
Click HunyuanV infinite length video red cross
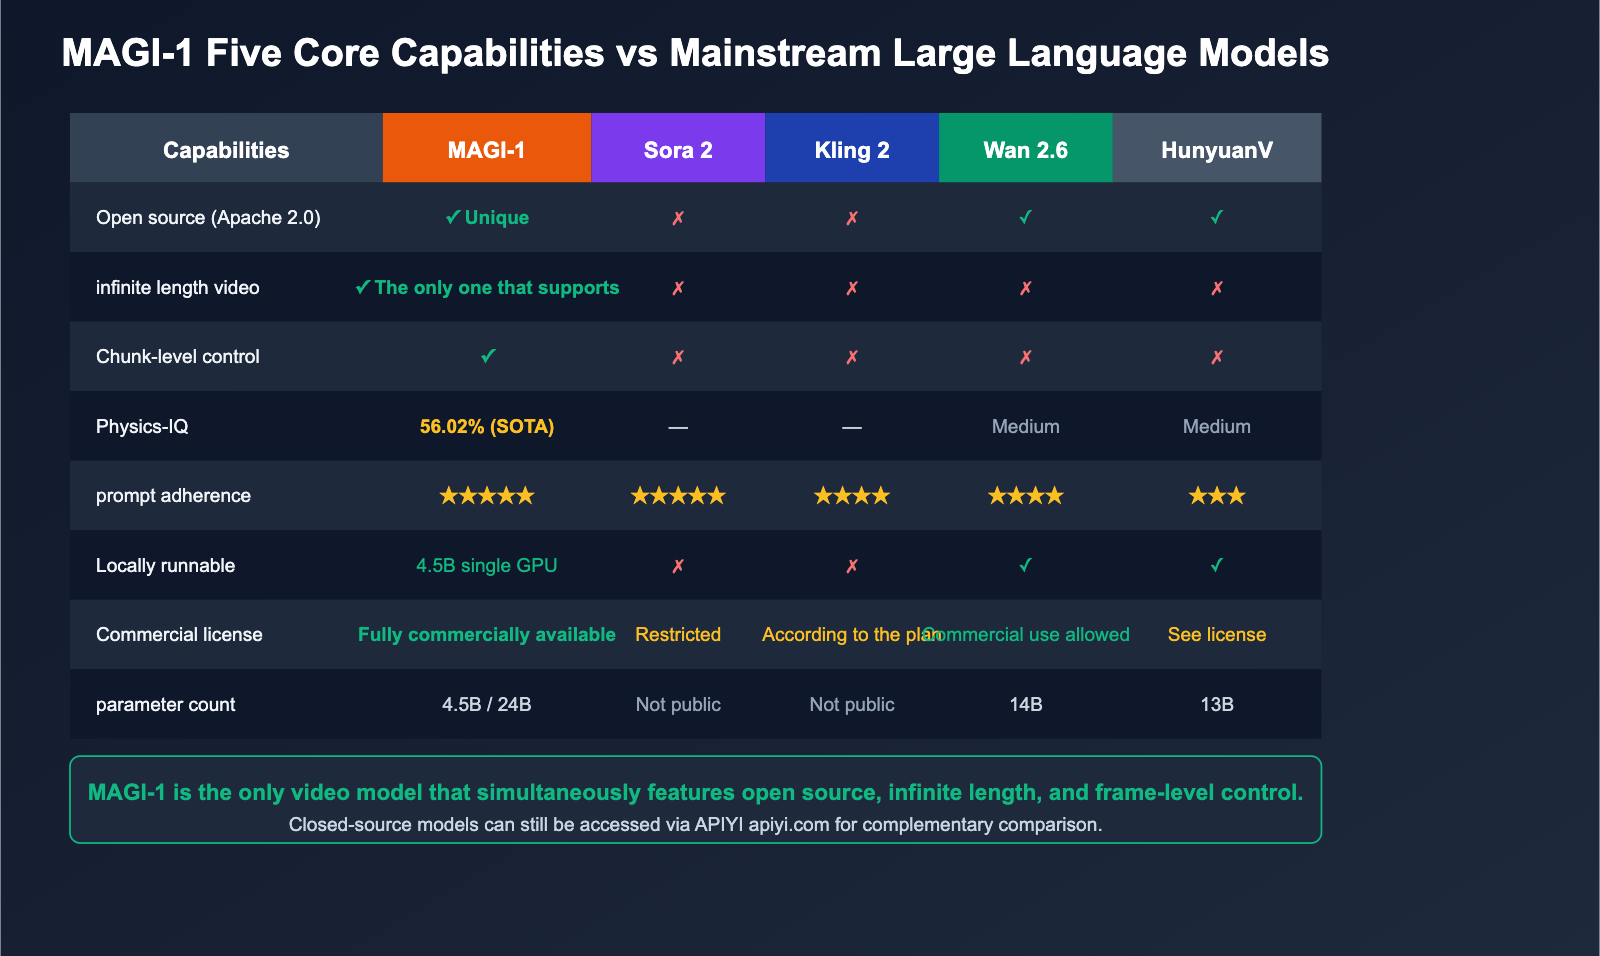tap(1216, 288)
